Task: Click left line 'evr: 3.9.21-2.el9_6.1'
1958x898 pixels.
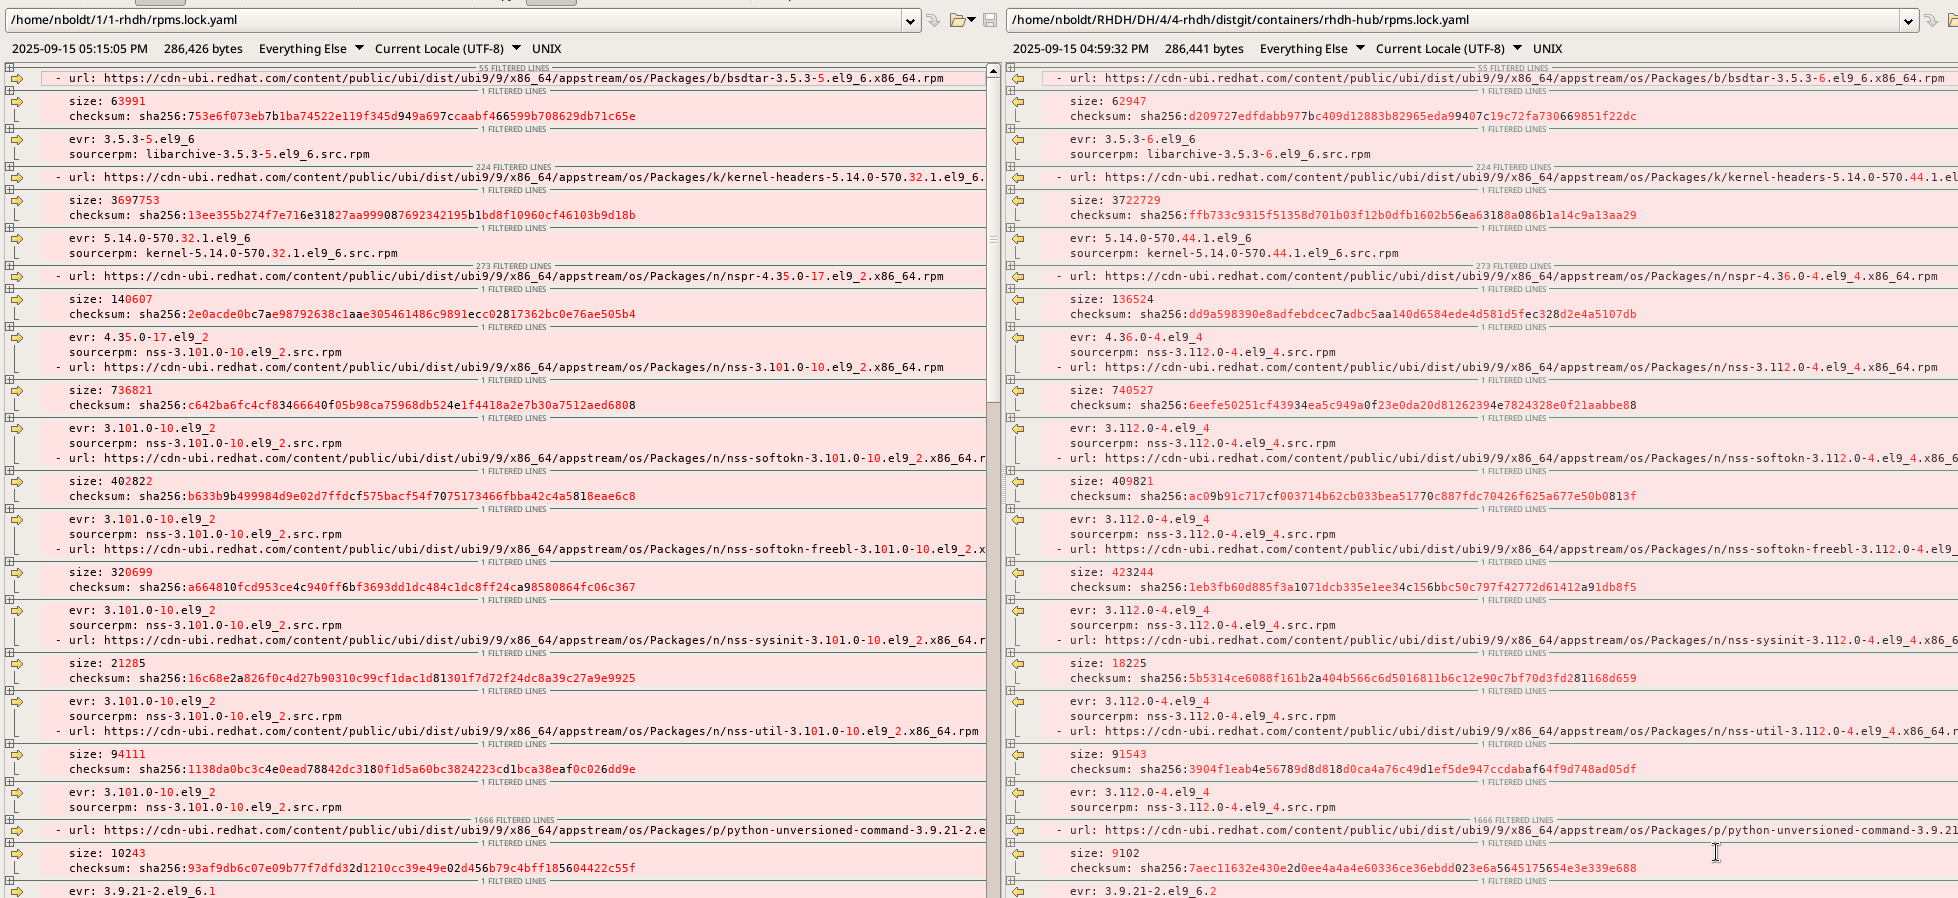Action: pyautogui.click(x=142, y=891)
